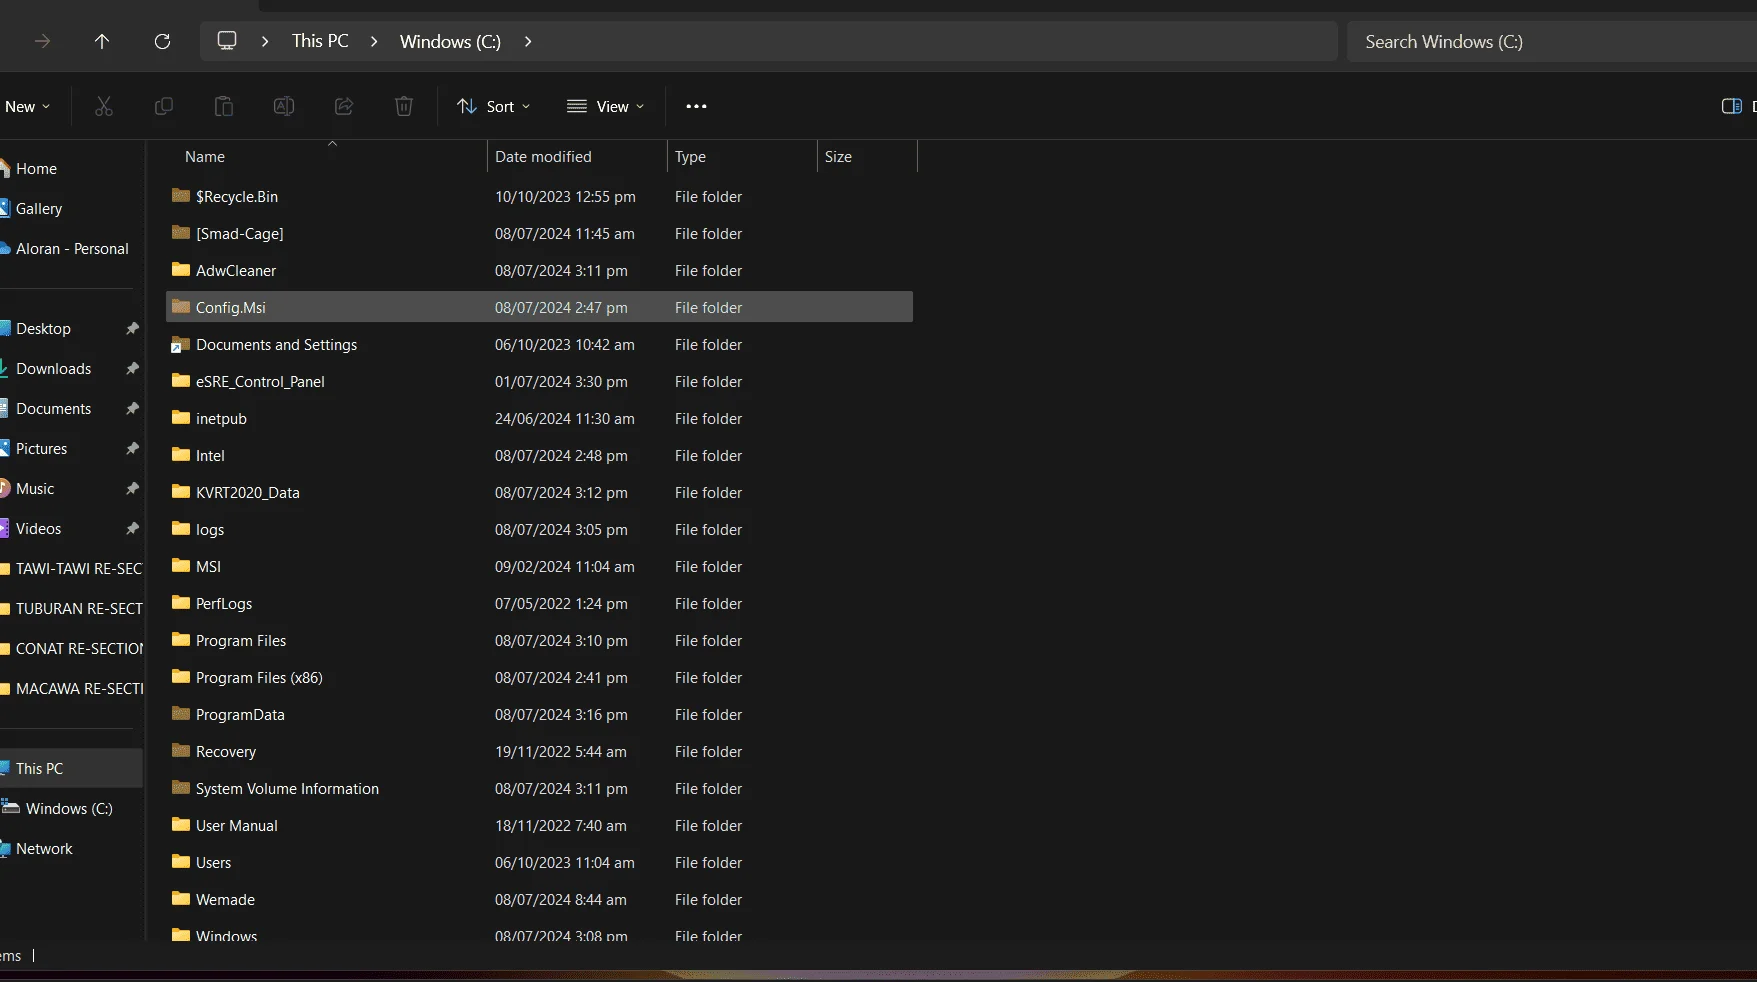Viewport: 1757px width, 982px height.
Task: Click the AdwCleaner folder icon
Action: tap(181, 270)
